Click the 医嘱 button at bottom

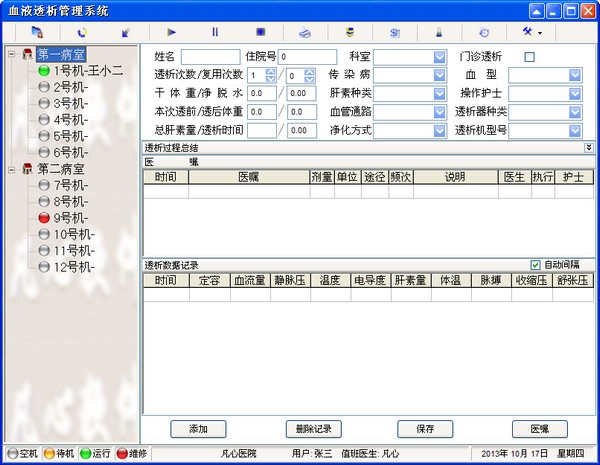pos(540,429)
